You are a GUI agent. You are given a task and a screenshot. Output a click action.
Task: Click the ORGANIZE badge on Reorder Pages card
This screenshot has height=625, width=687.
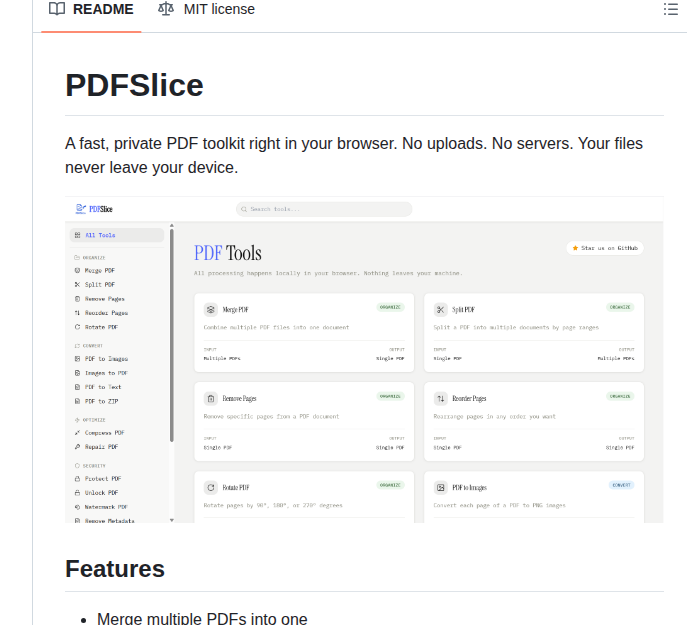point(620,396)
